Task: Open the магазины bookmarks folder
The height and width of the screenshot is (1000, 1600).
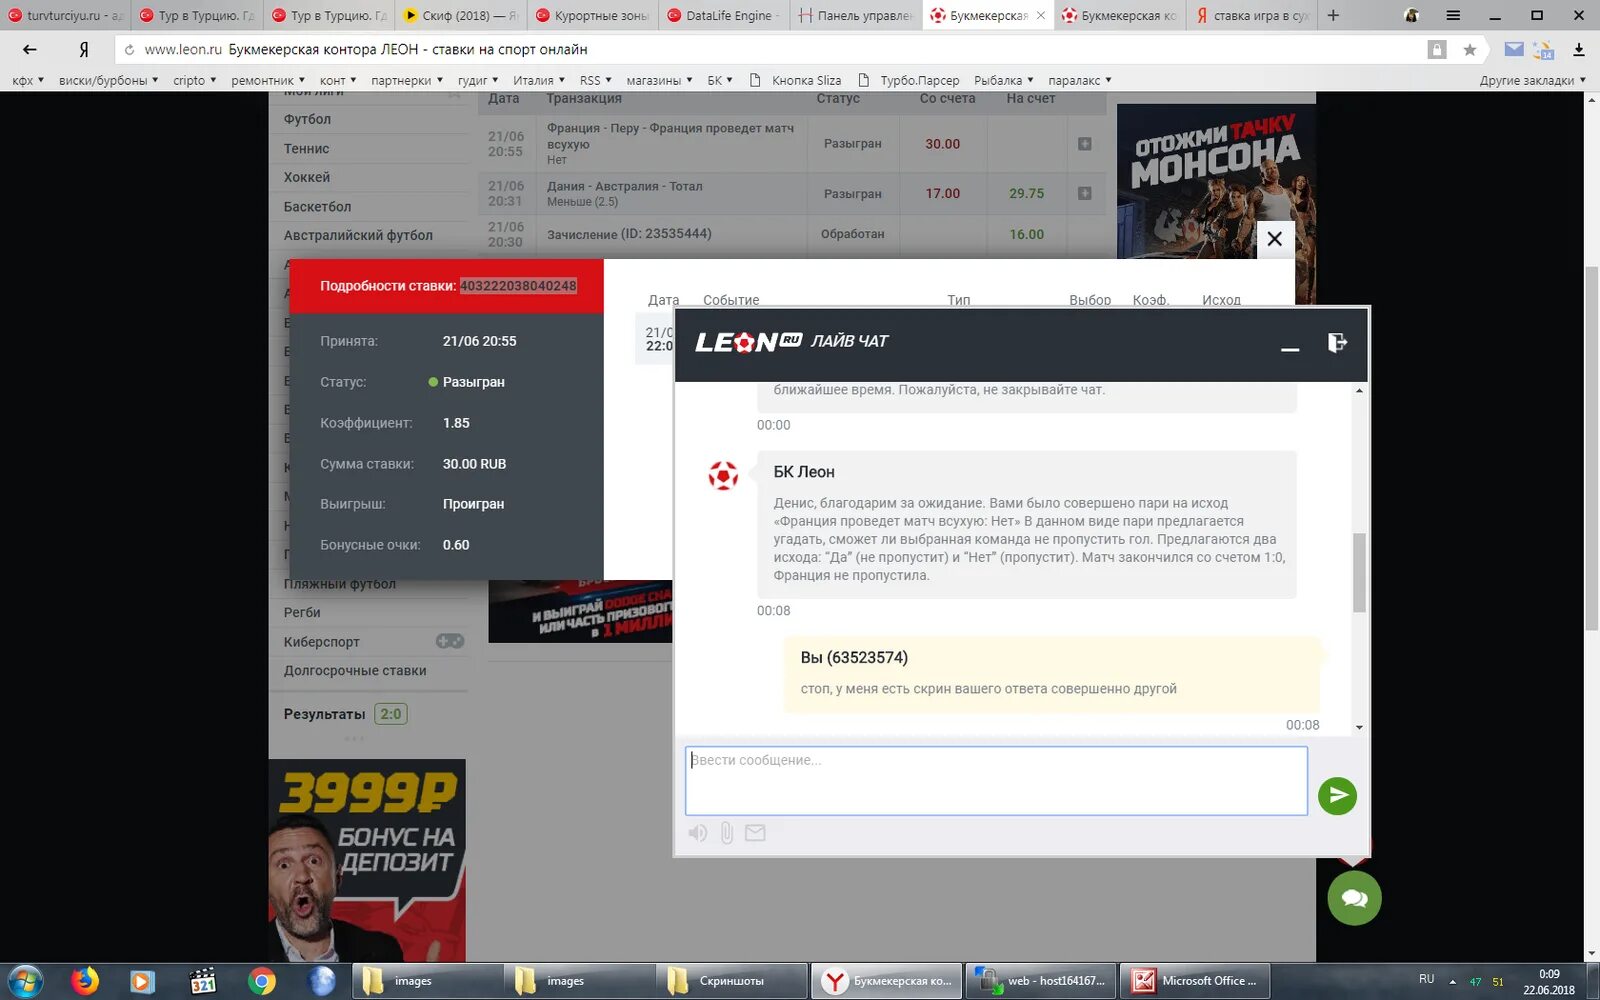Action: pos(659,80)
